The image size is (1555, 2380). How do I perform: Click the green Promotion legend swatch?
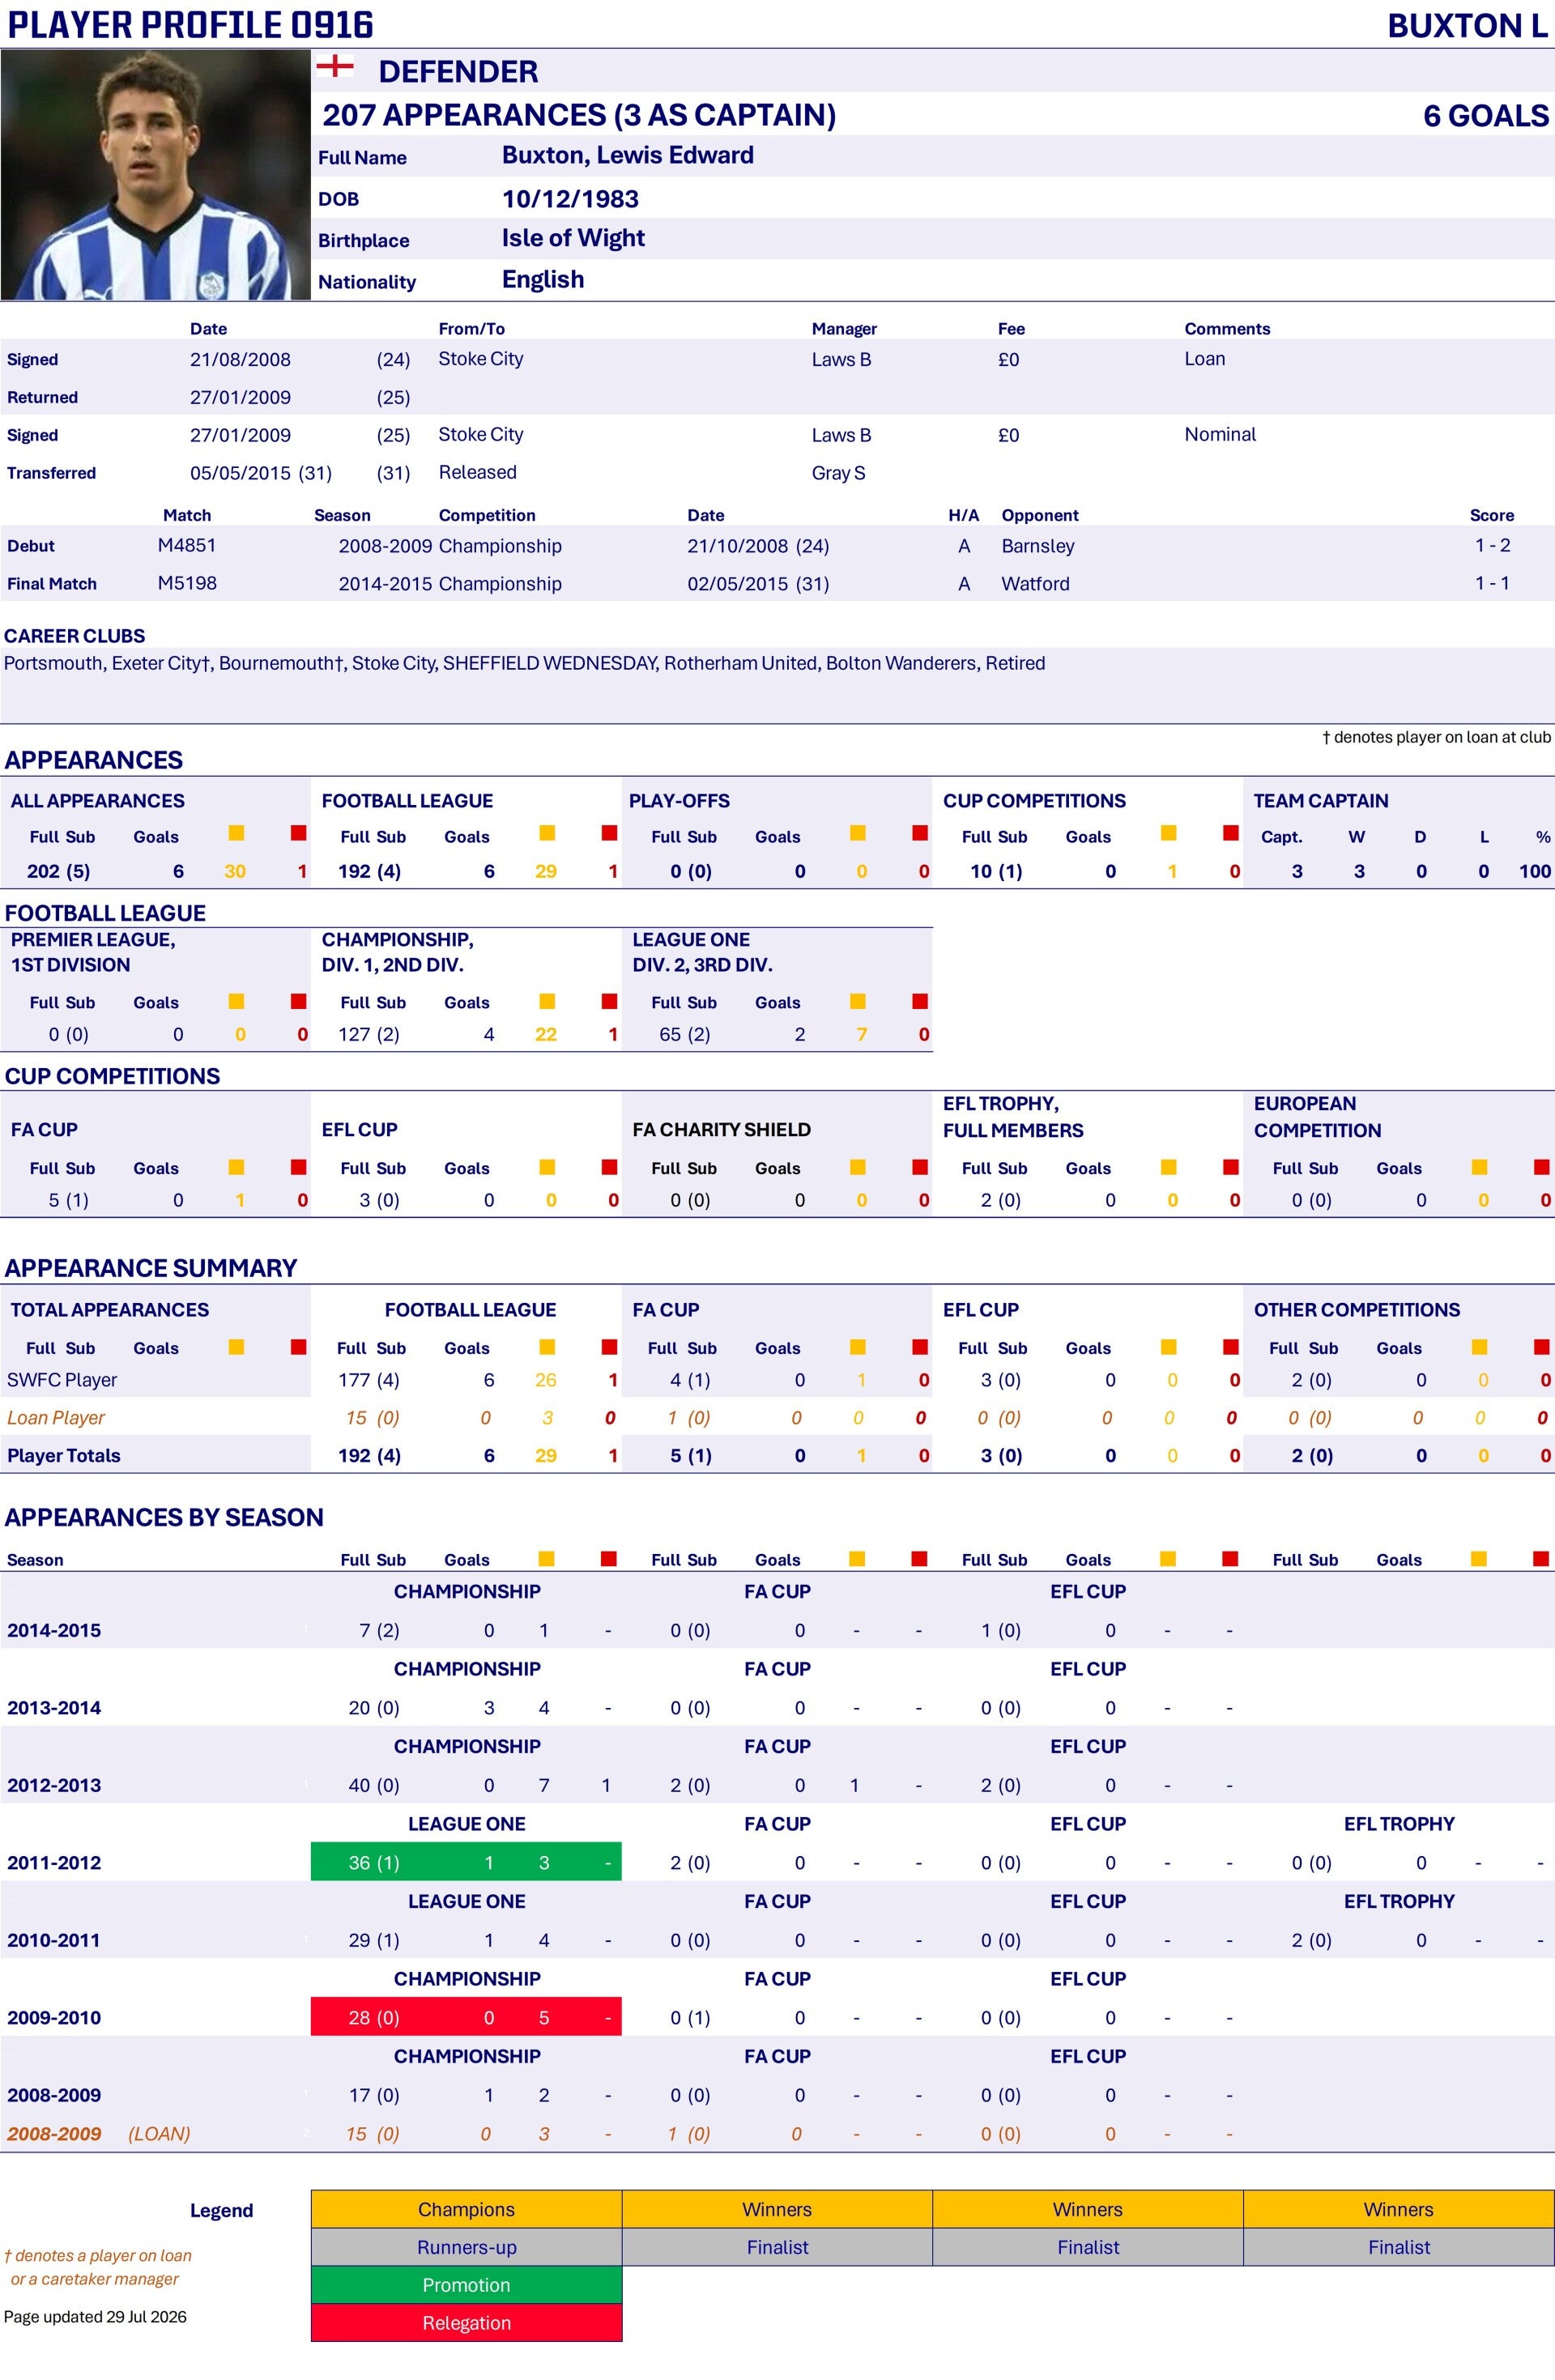click(467, 2285)
